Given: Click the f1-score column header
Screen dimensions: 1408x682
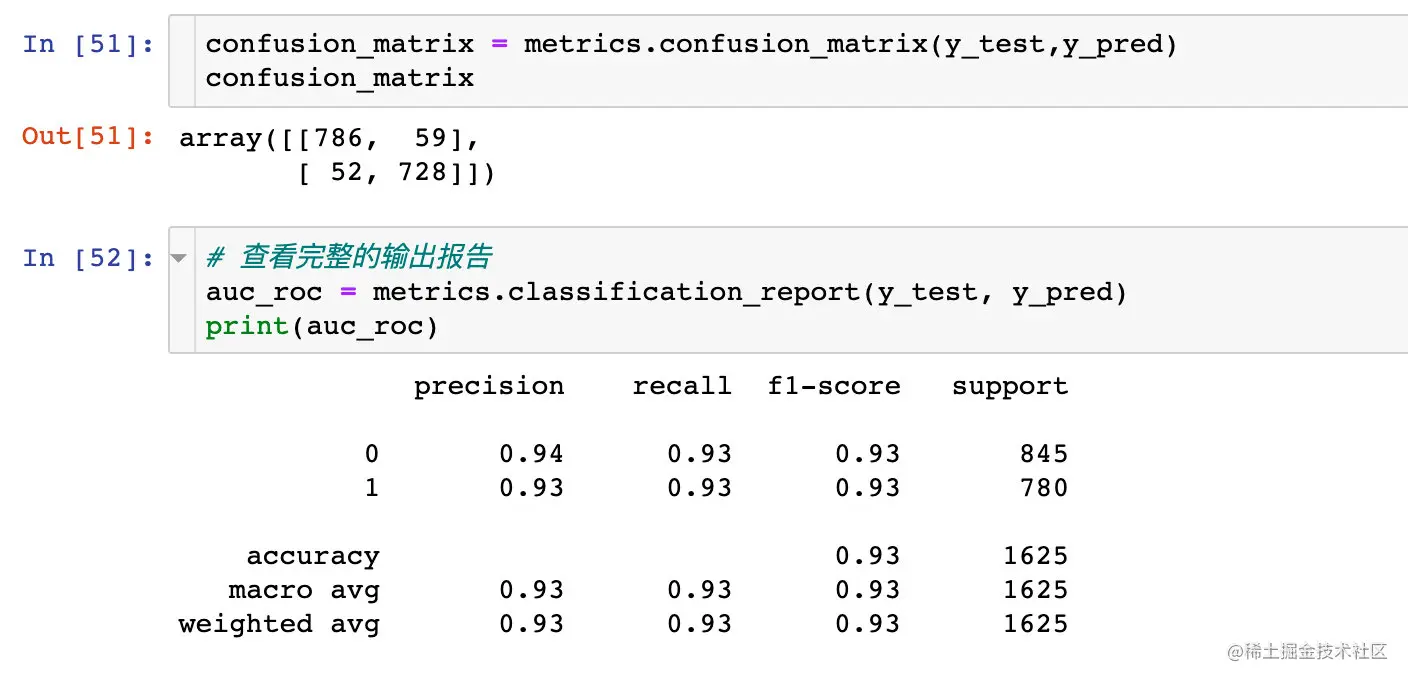Looking at the screenshot, I should point(834,386).
